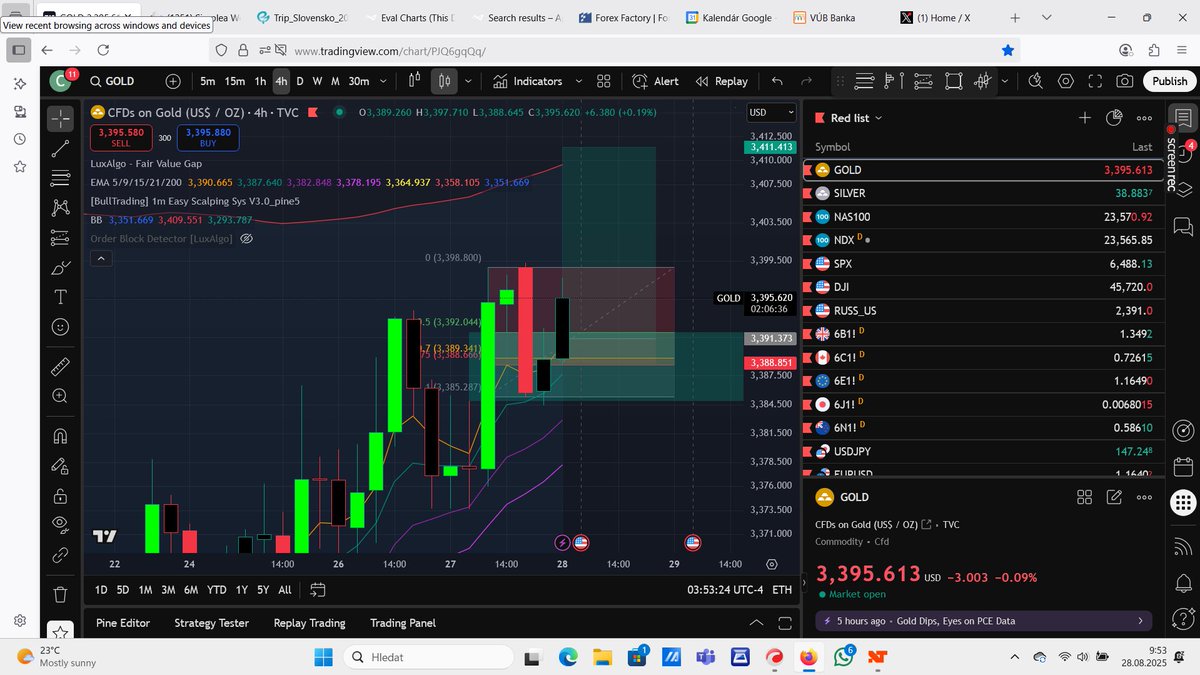Image resolution: width=1200 pixels, height=675 pixels.
Task: Select the 1Y date range
Action: pyautogui.click(x=241, y=590)
